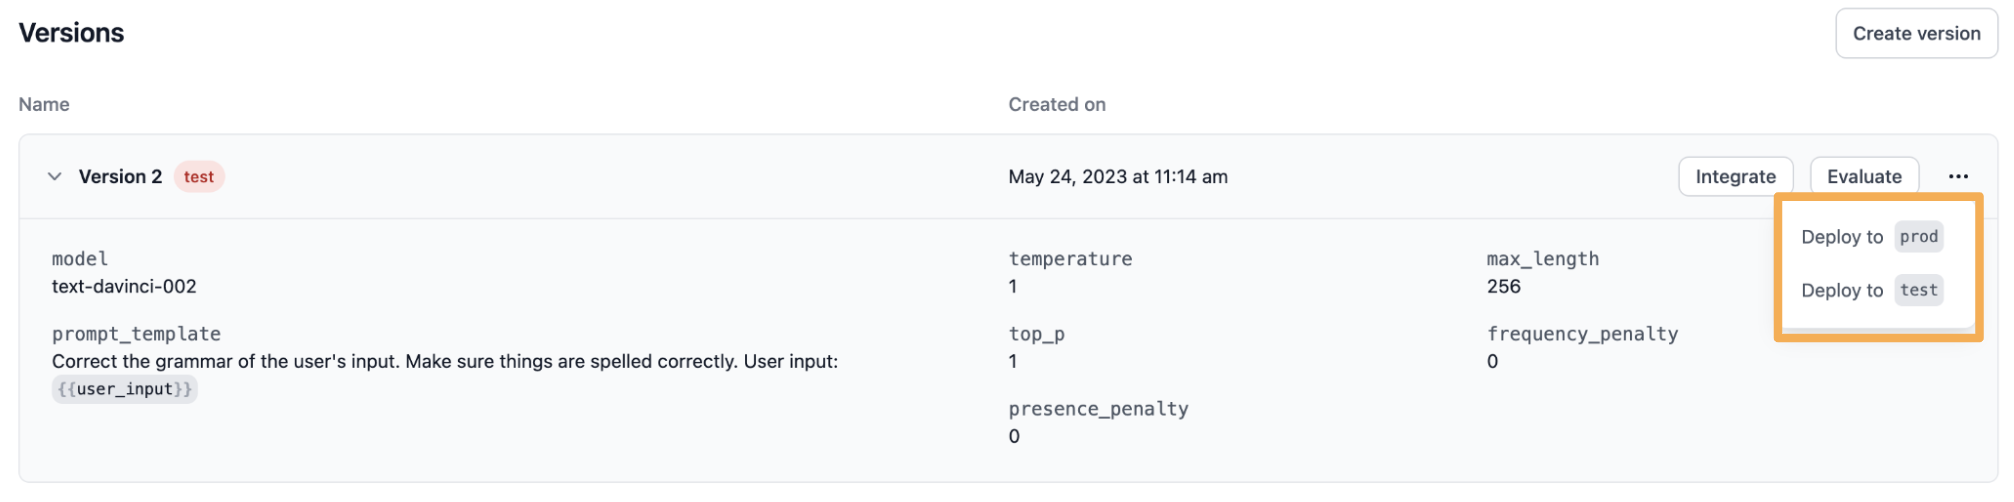Image resolution: width=2014 pixels, height=502 pixels.
Task: Click the max_length value 256
Action: tap(1503, 287)
